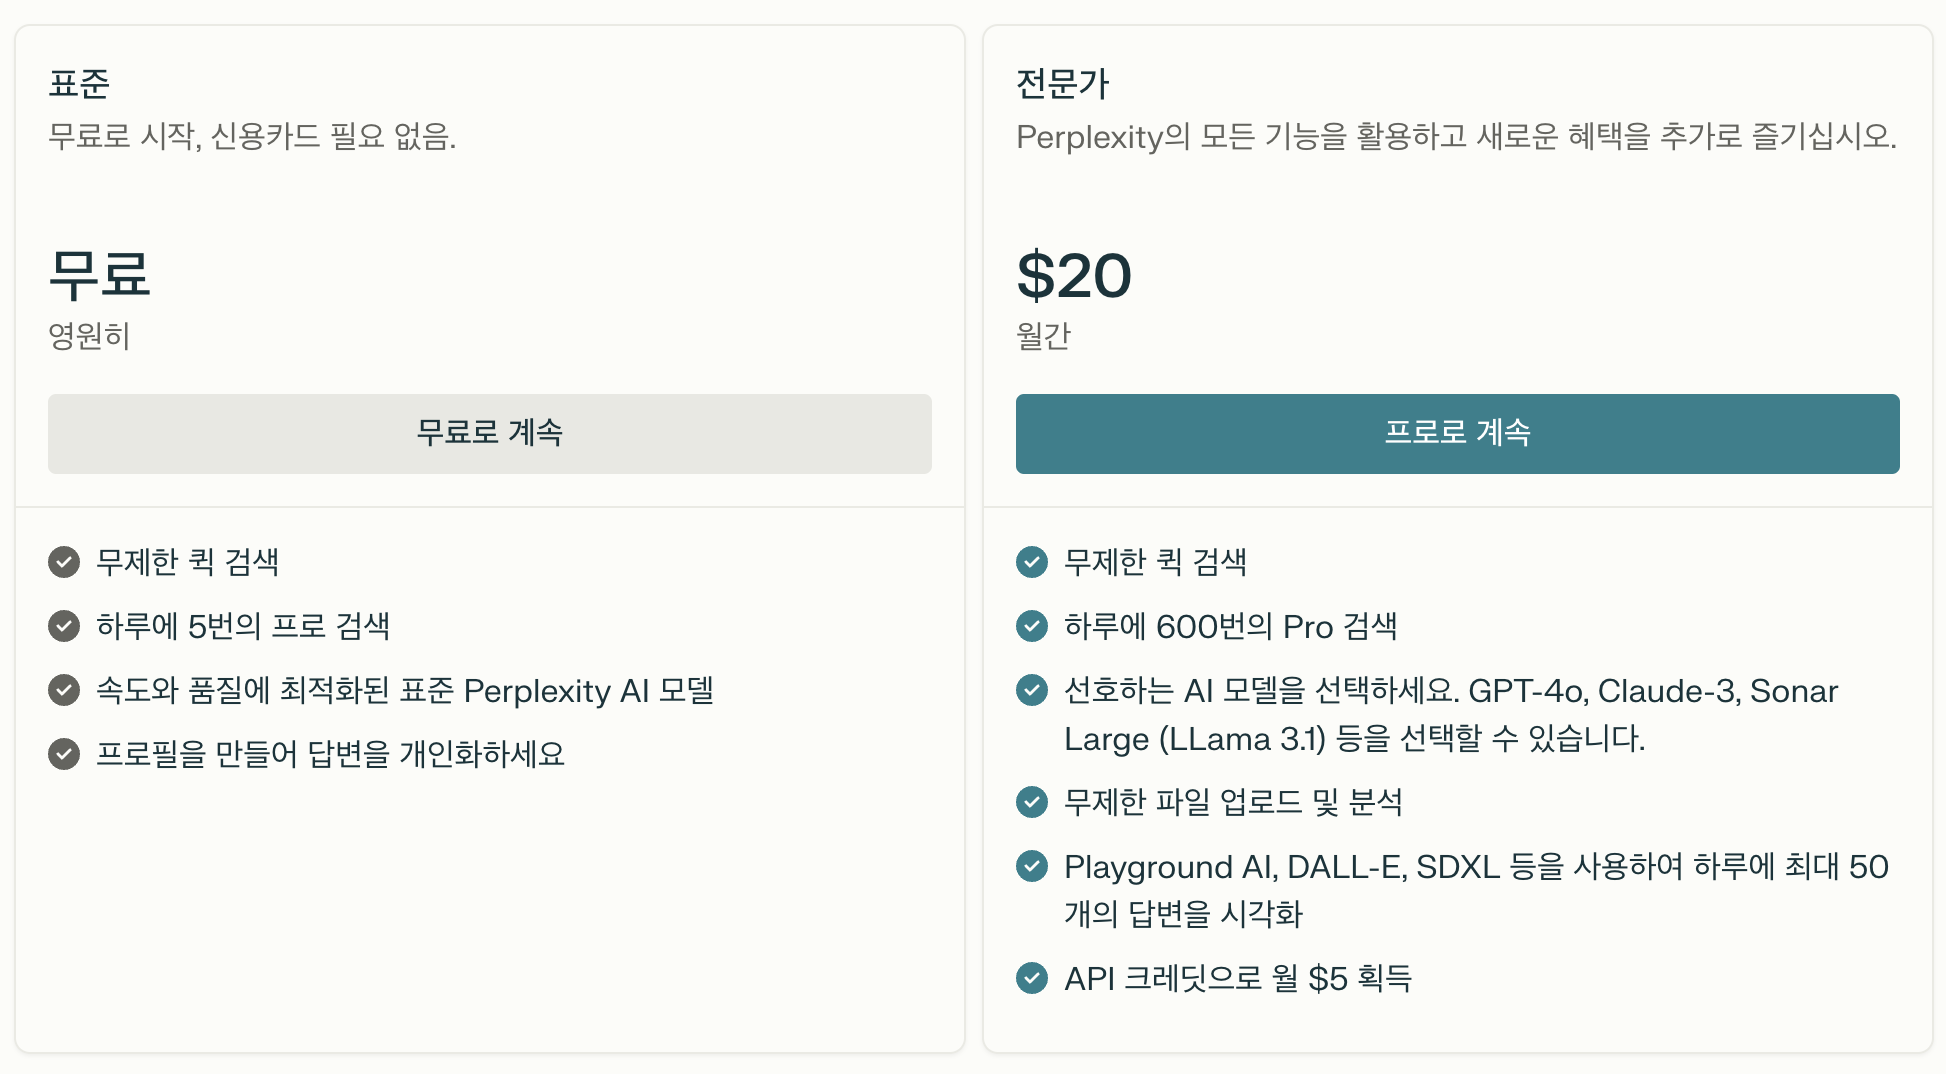Click the 프로로 계속 button
The image size is (1946, 1074).
click(1457, 433)
